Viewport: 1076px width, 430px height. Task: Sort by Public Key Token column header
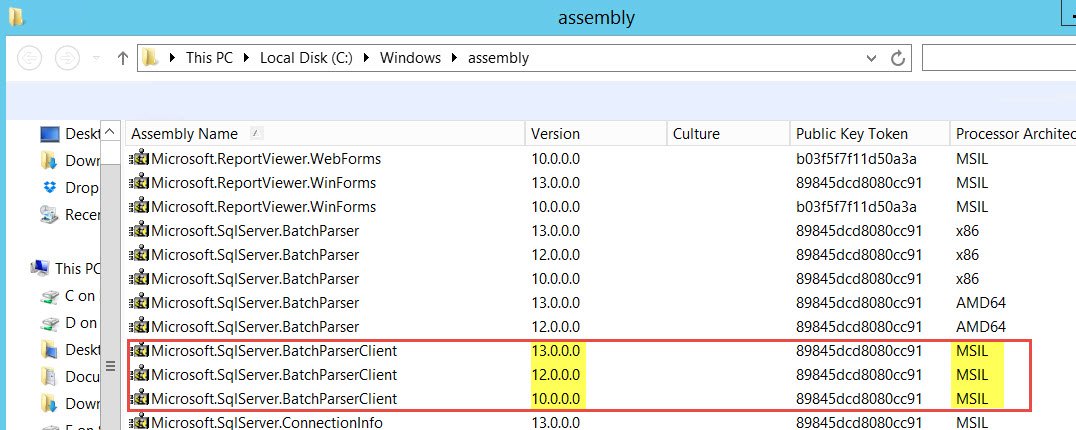tap(869, 134)
